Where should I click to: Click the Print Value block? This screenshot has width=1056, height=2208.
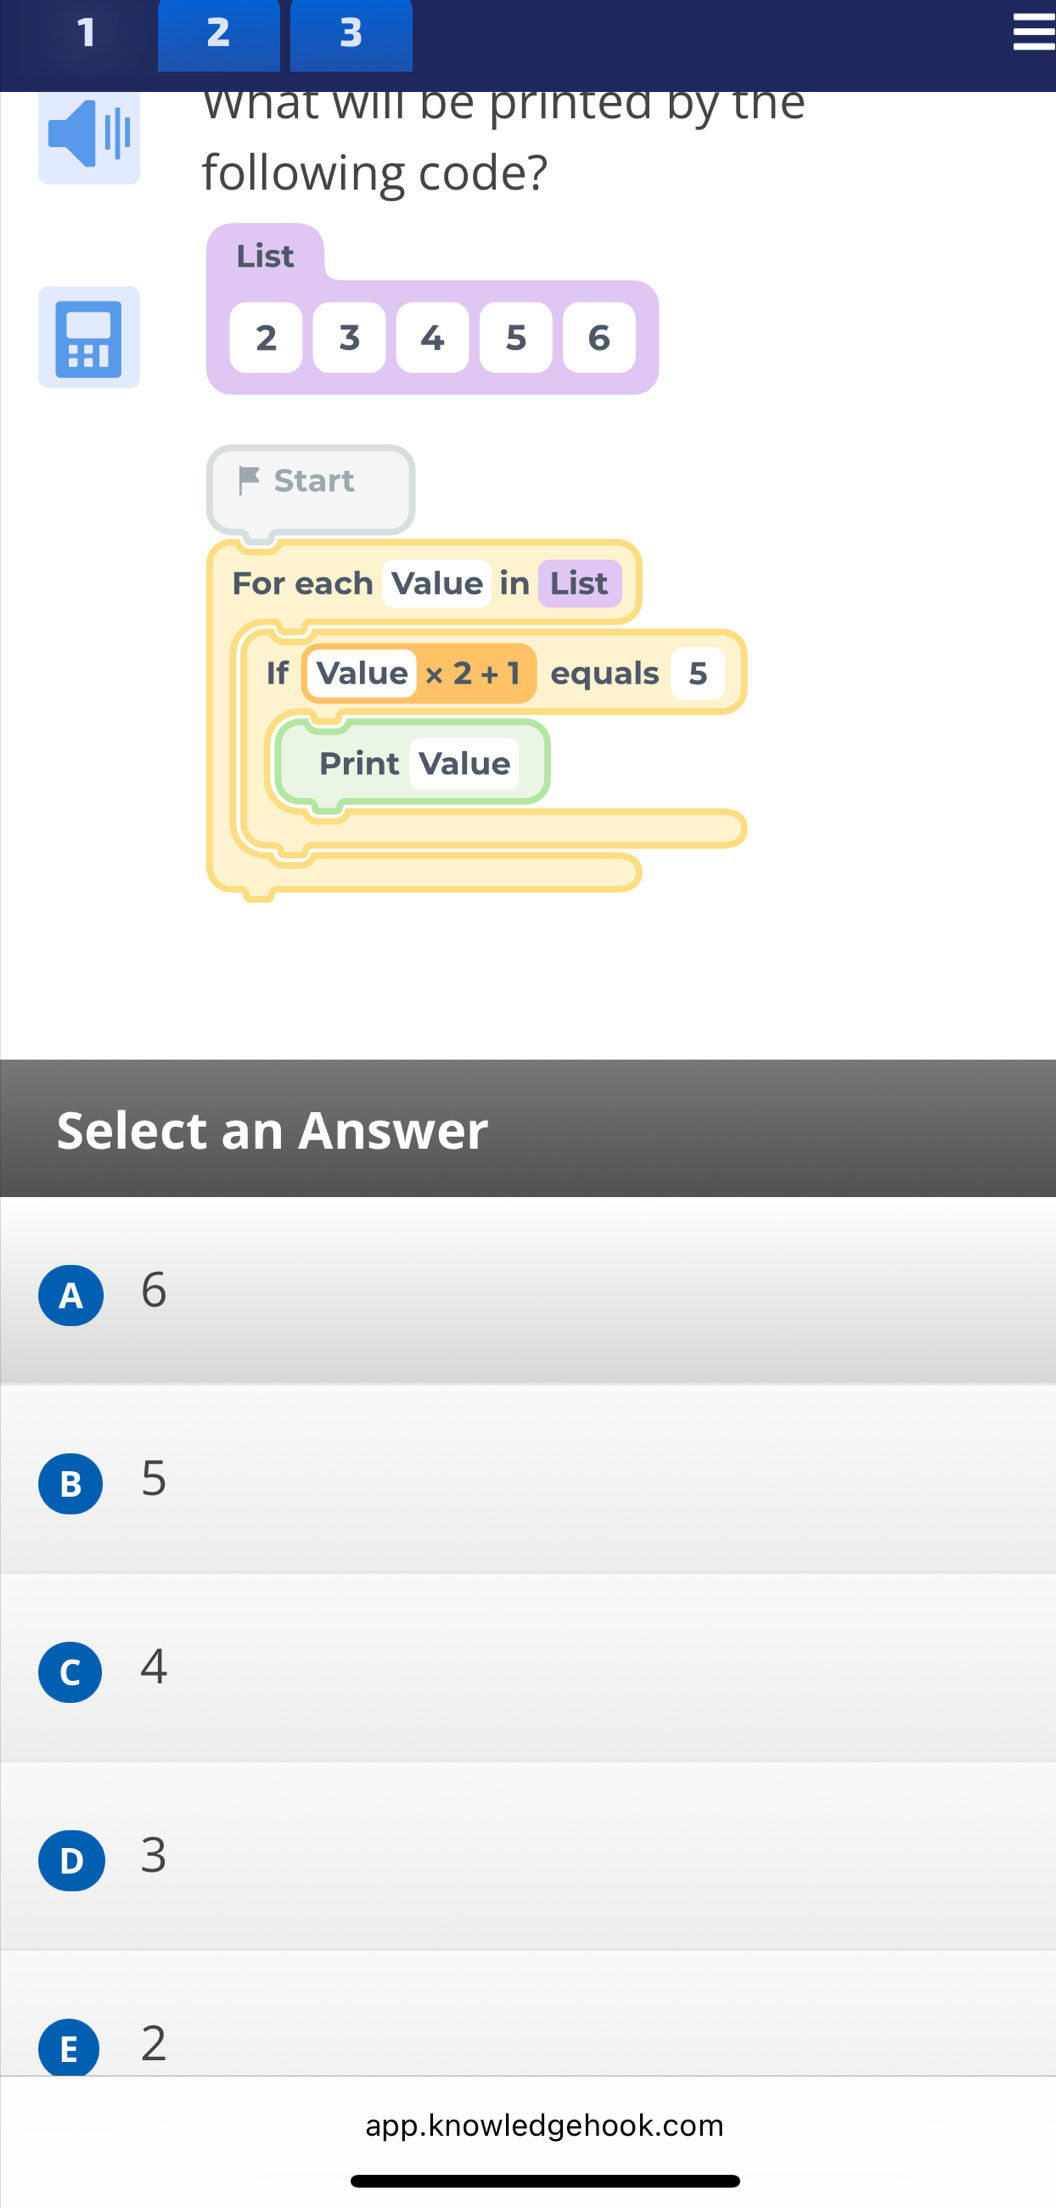click(x=412, y=763)
